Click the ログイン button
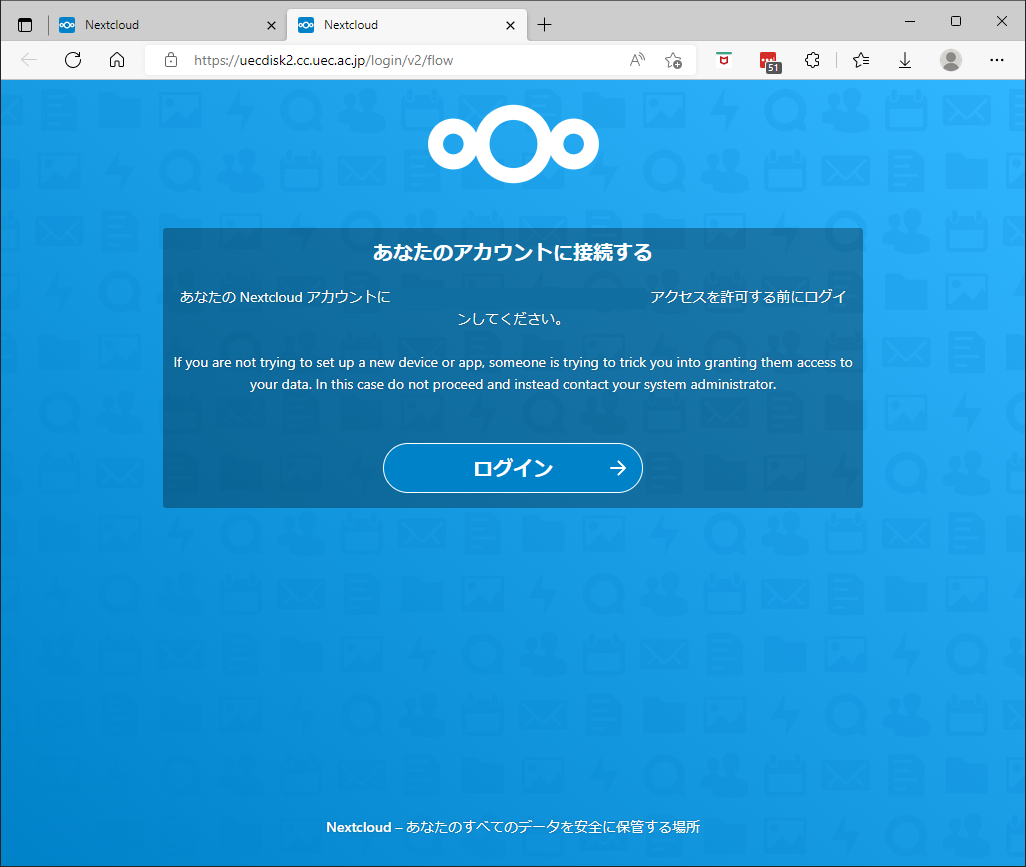 click(x=512, y=468)
